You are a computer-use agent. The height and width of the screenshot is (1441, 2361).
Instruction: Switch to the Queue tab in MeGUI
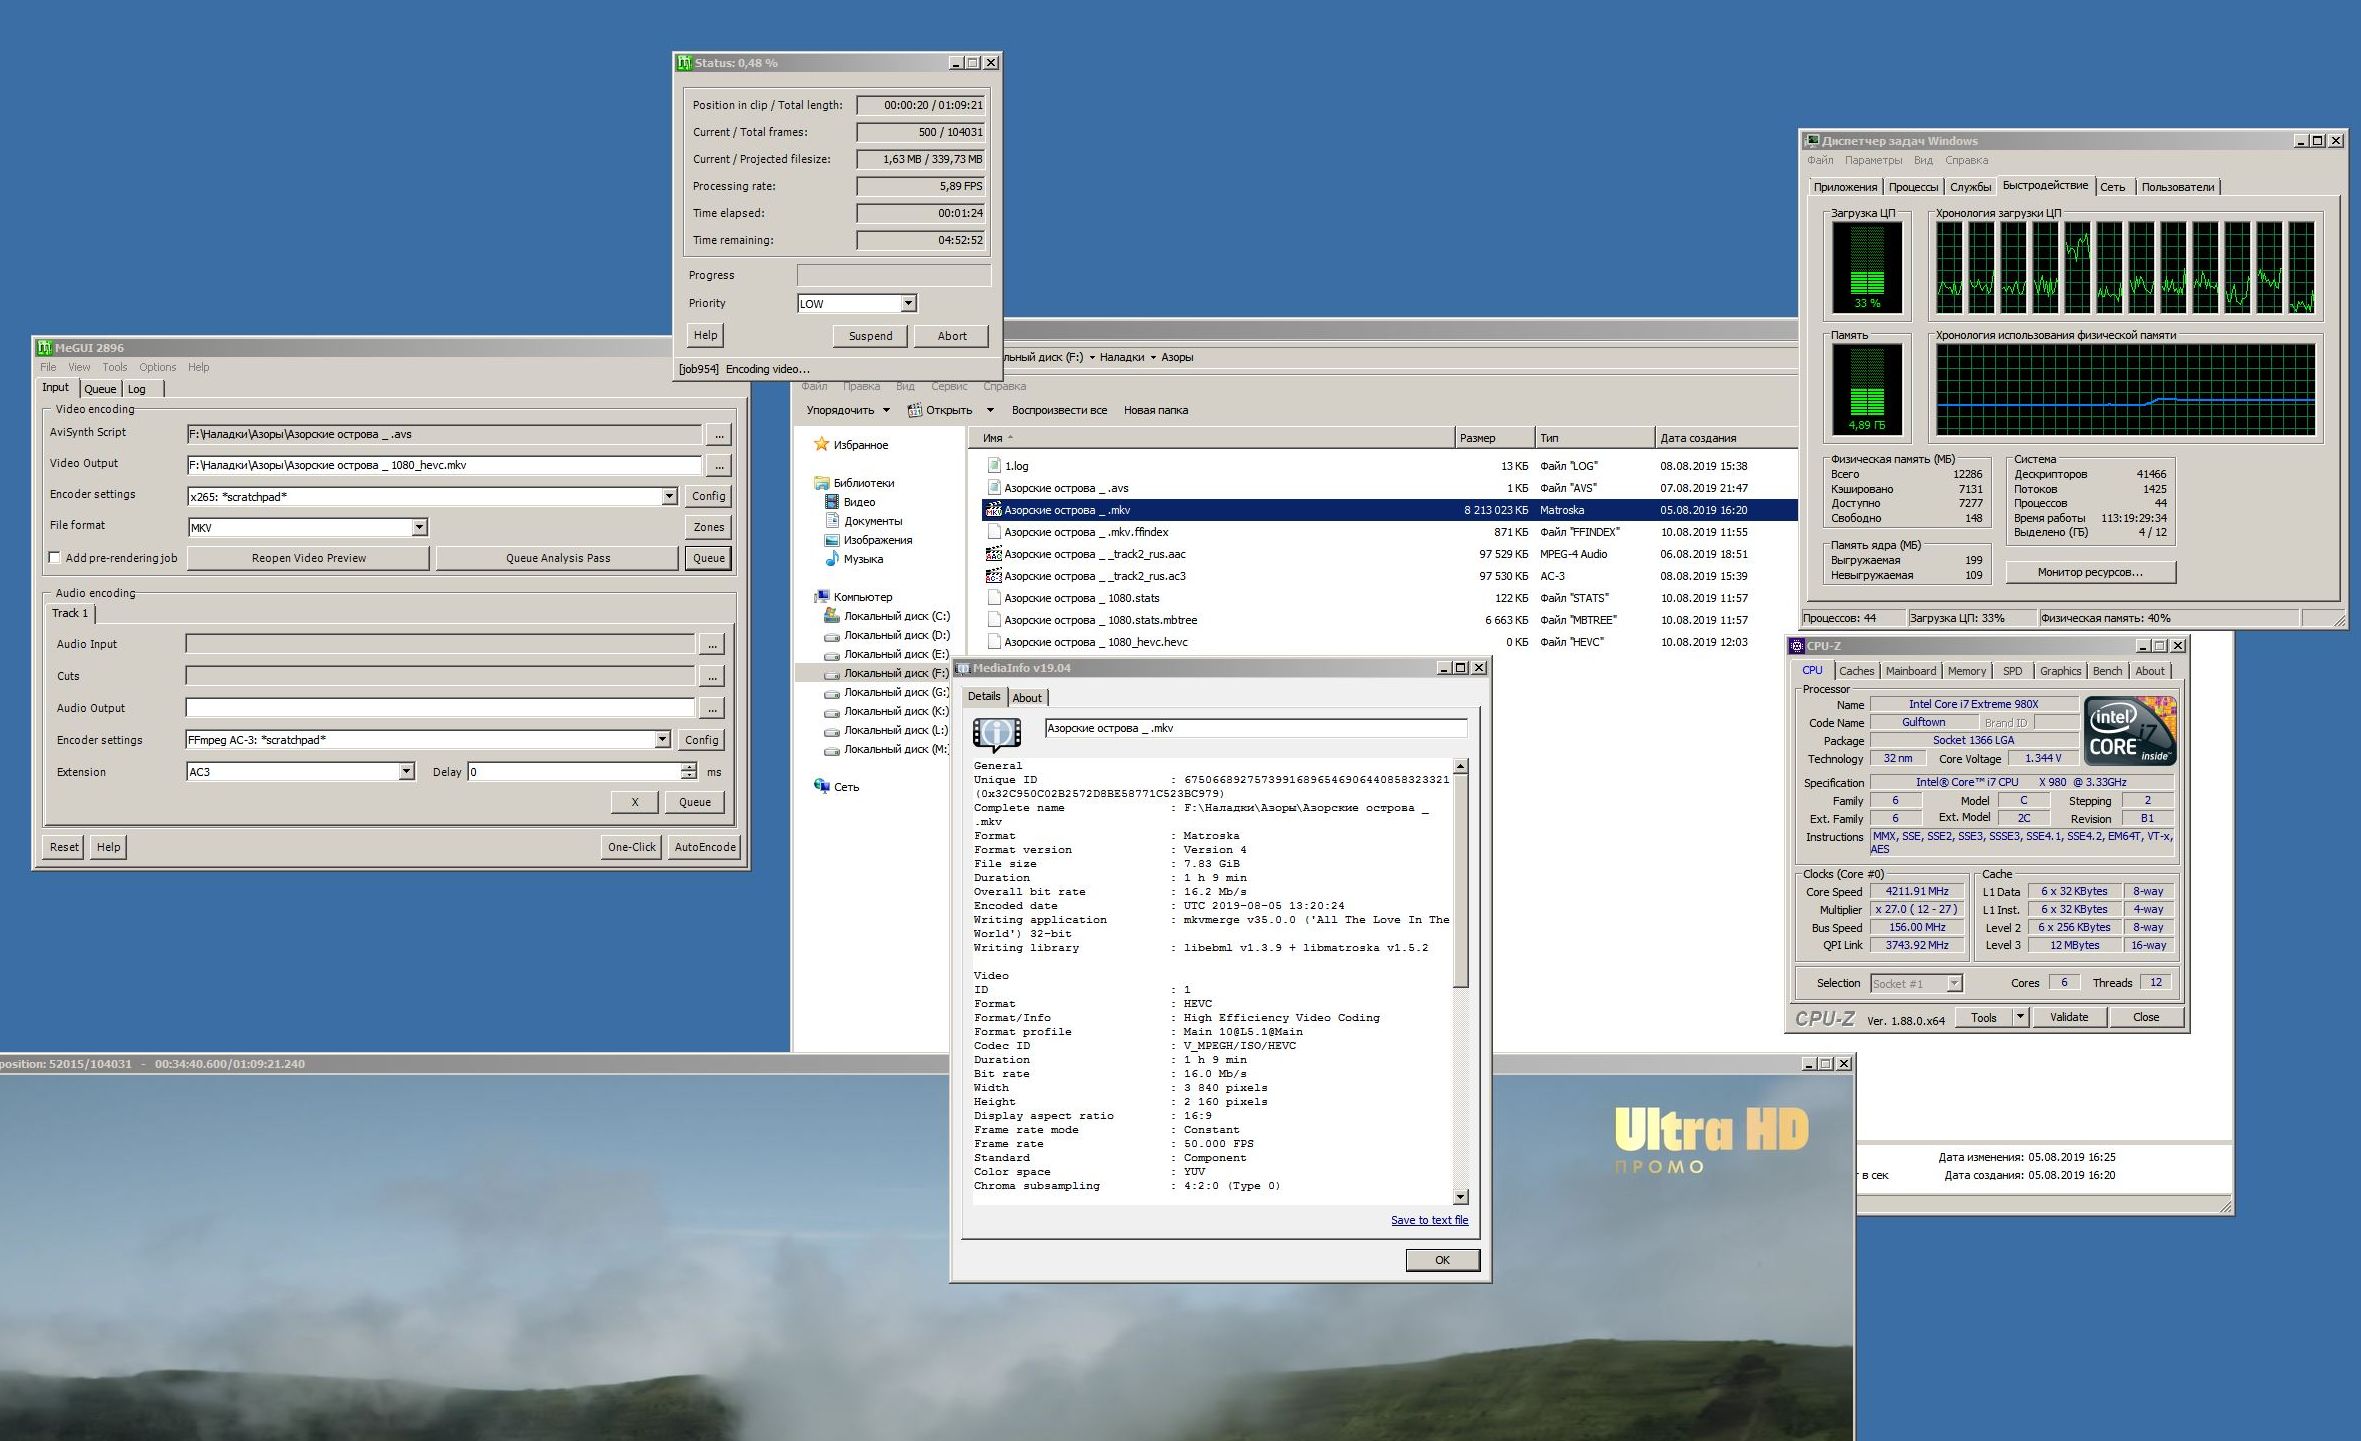coord(99,389)
